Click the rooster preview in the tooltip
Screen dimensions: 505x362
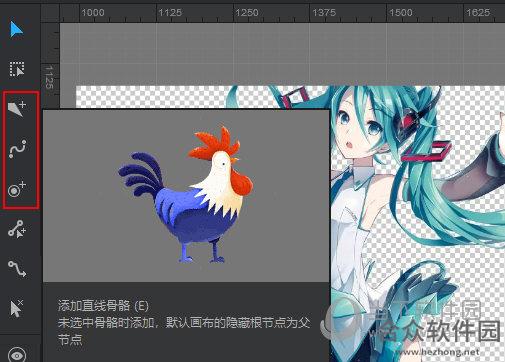(186, 195)
